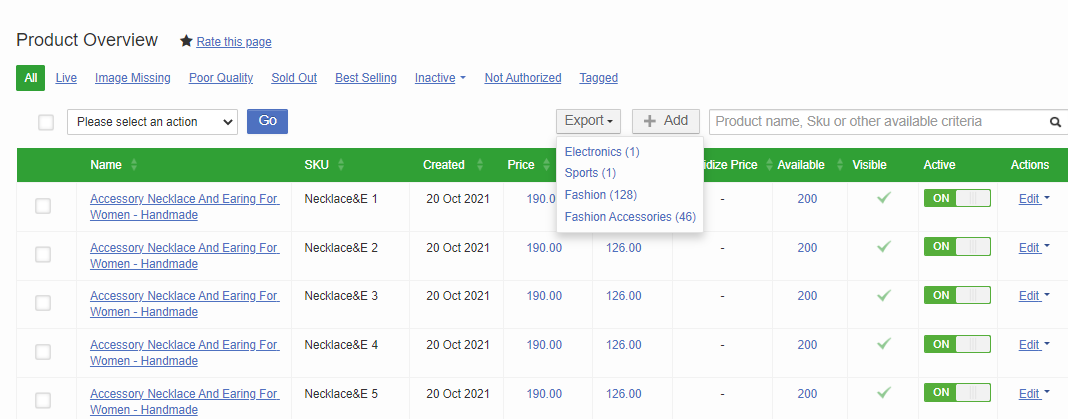This screenshot has width=1068, height=419.
Task: Click the Add product button
Action: pyautogui.click(x=666, y=121)
